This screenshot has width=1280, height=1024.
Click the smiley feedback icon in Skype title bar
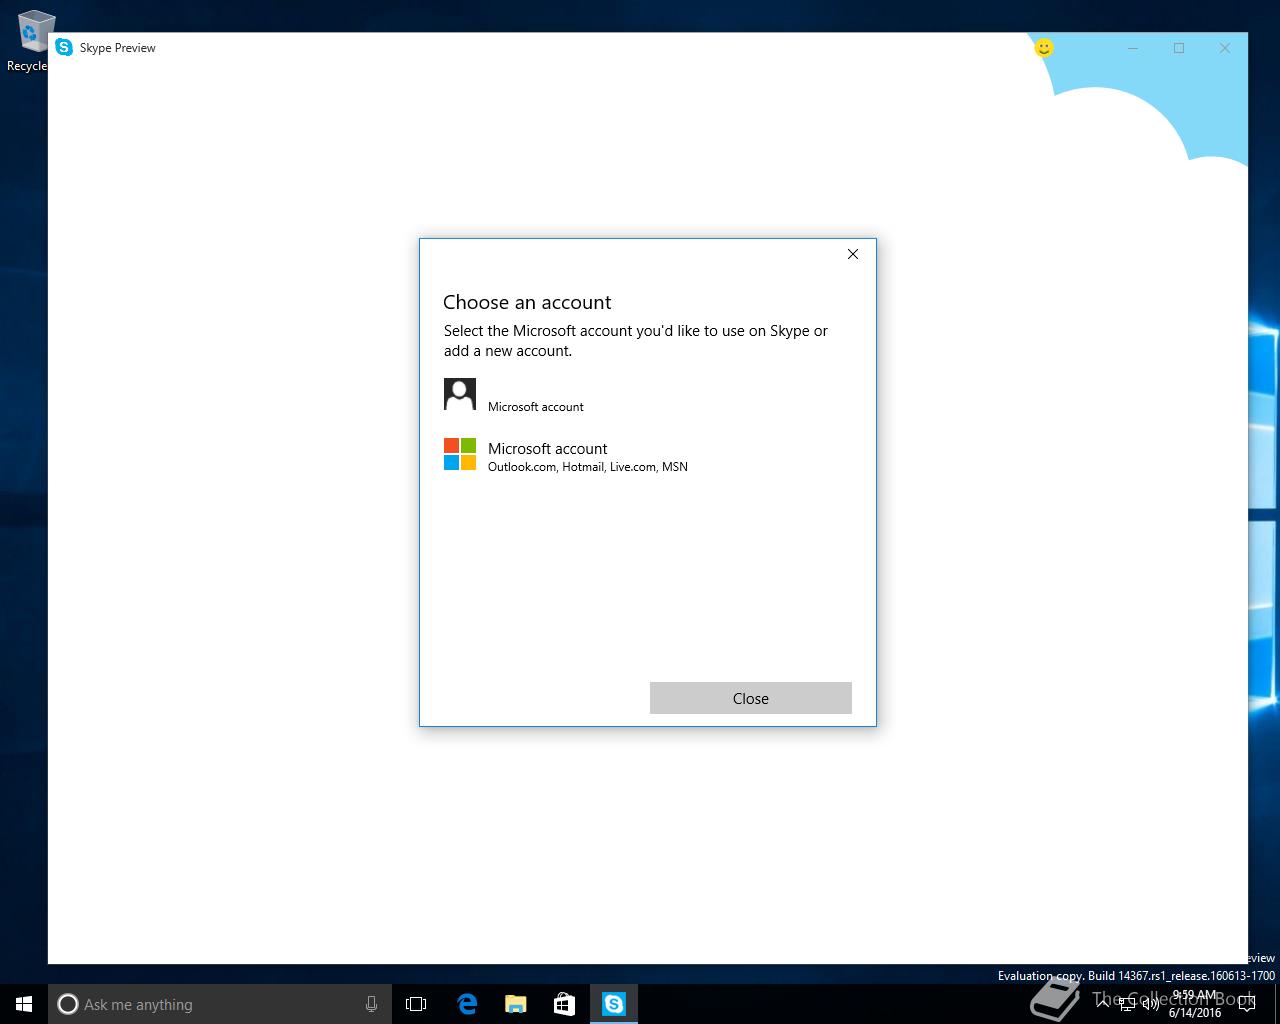[x=1043, y=47]
